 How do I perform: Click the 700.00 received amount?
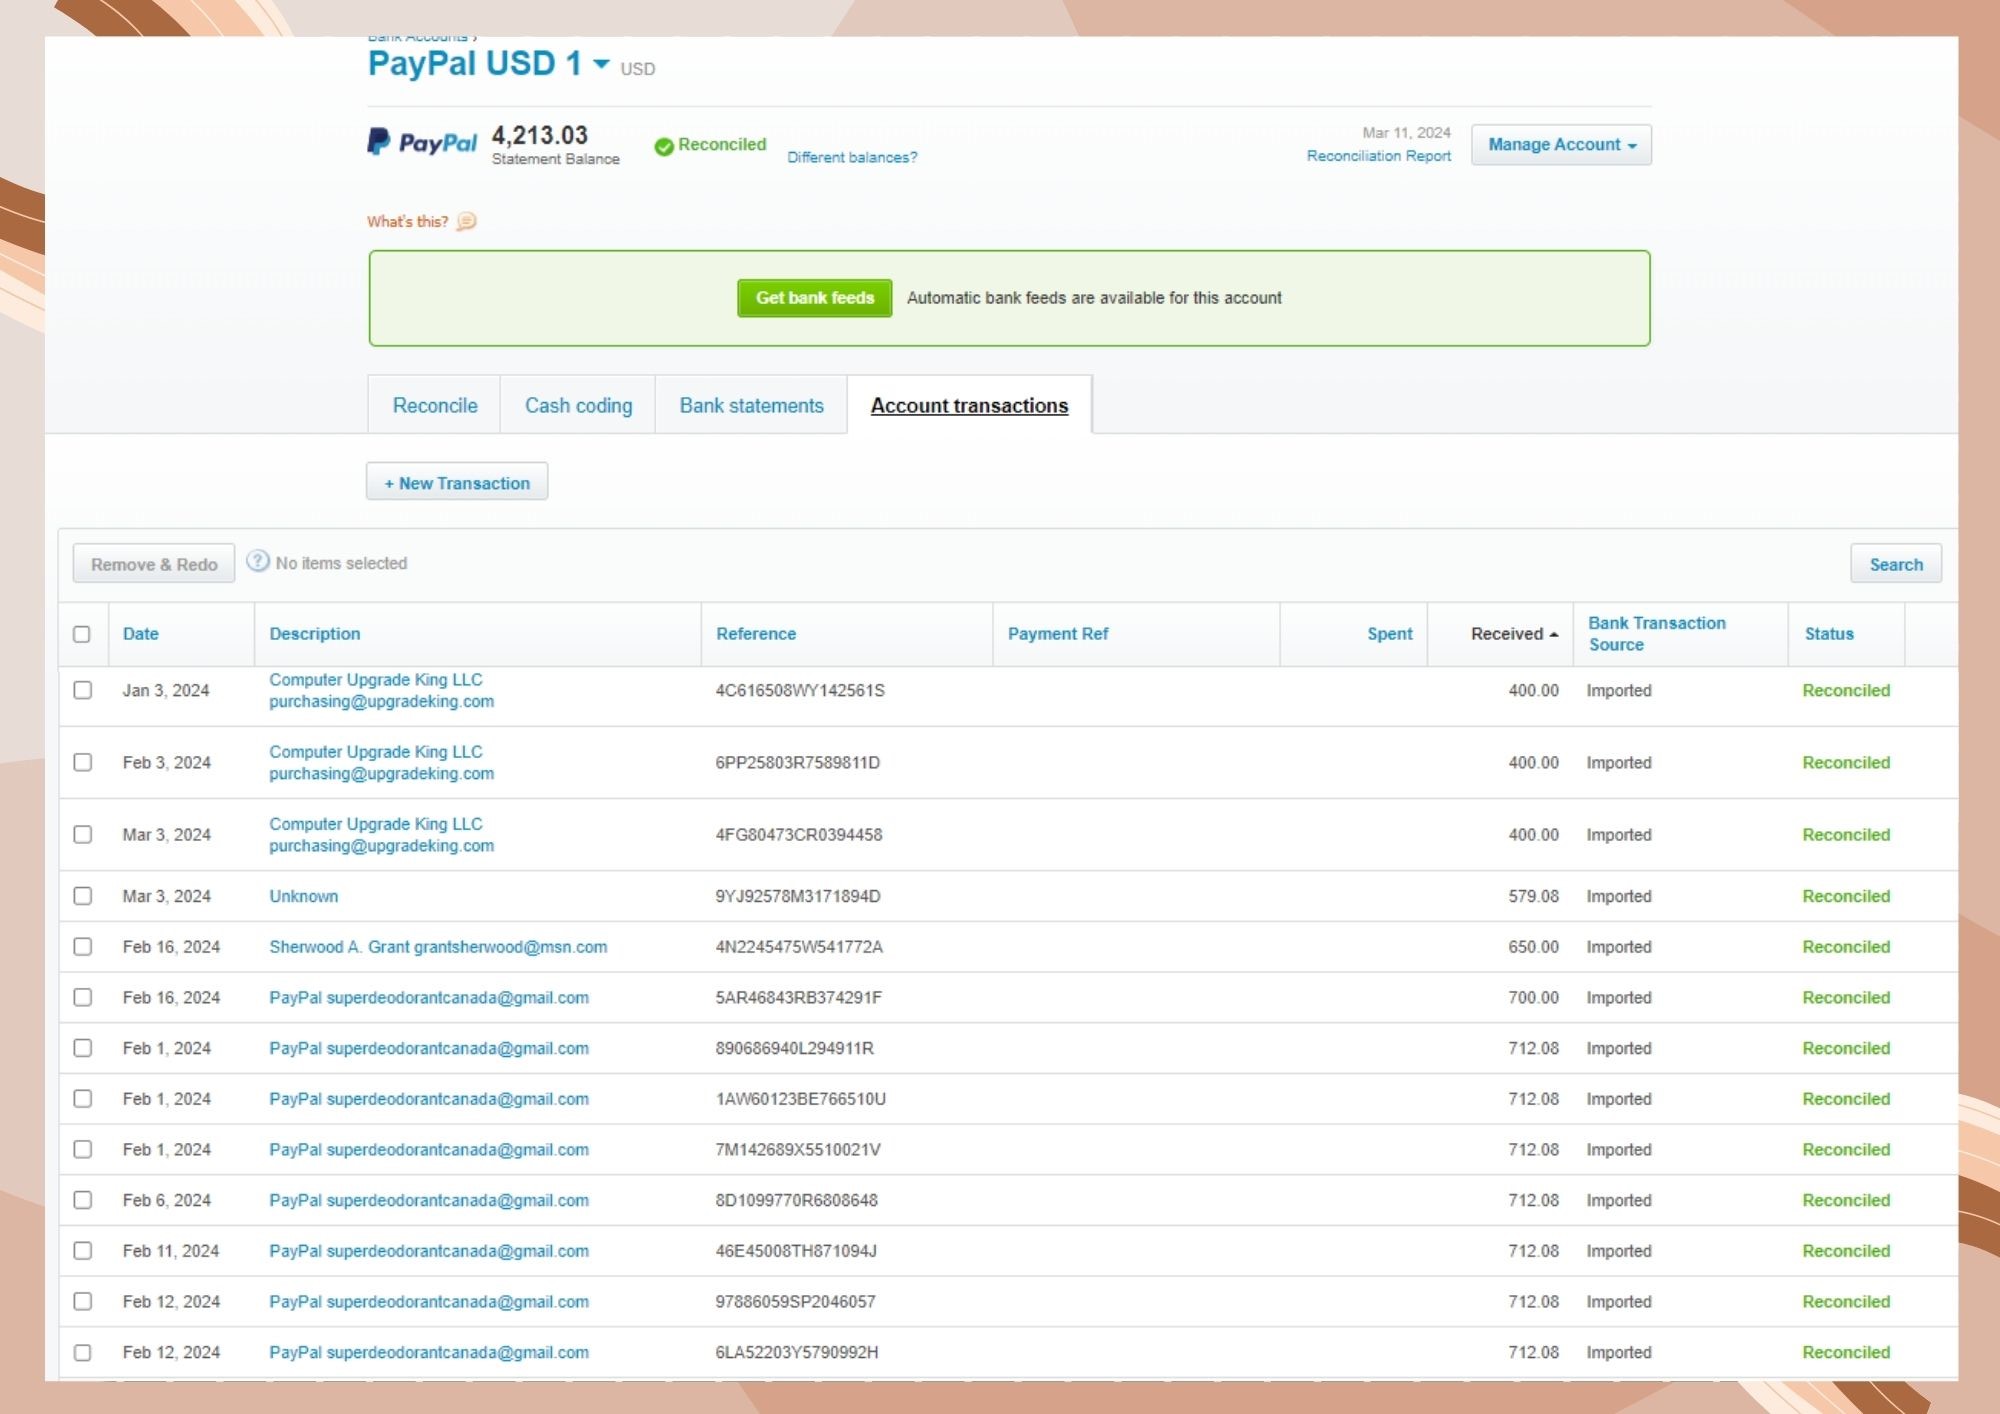pyautogui.click(x=1533, y=998)
